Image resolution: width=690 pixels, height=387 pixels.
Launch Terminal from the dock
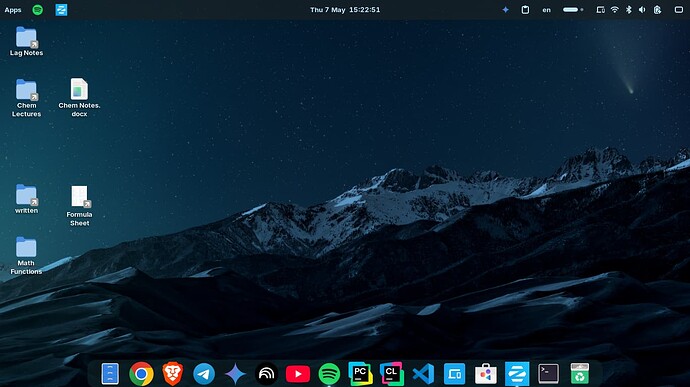point(548,374)
